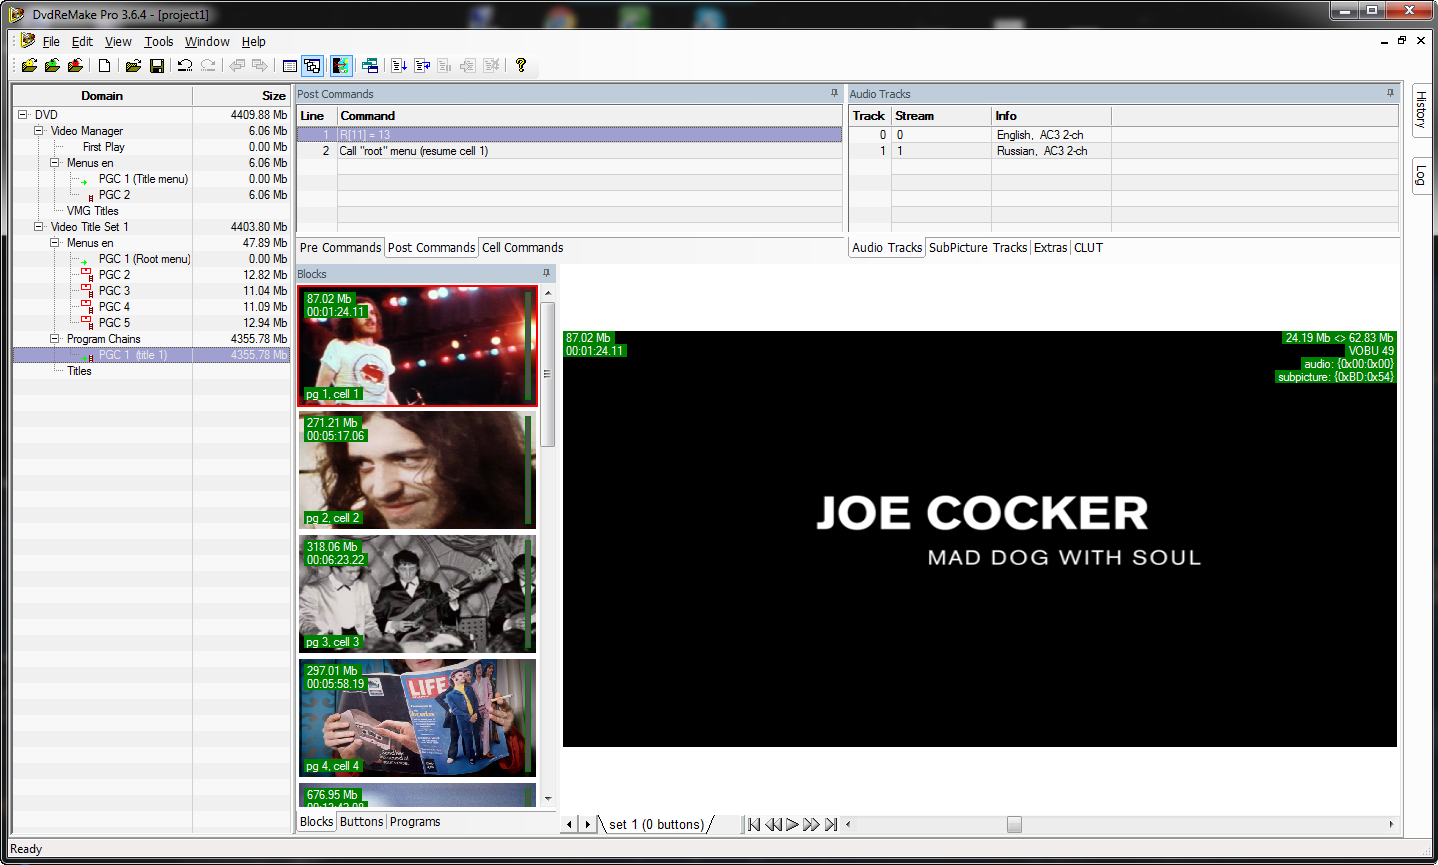The height and width of the screenshot is (865, 1438).
Task: Select the pg 4, cell 4 thumbnail
Action: pos(417,718)
